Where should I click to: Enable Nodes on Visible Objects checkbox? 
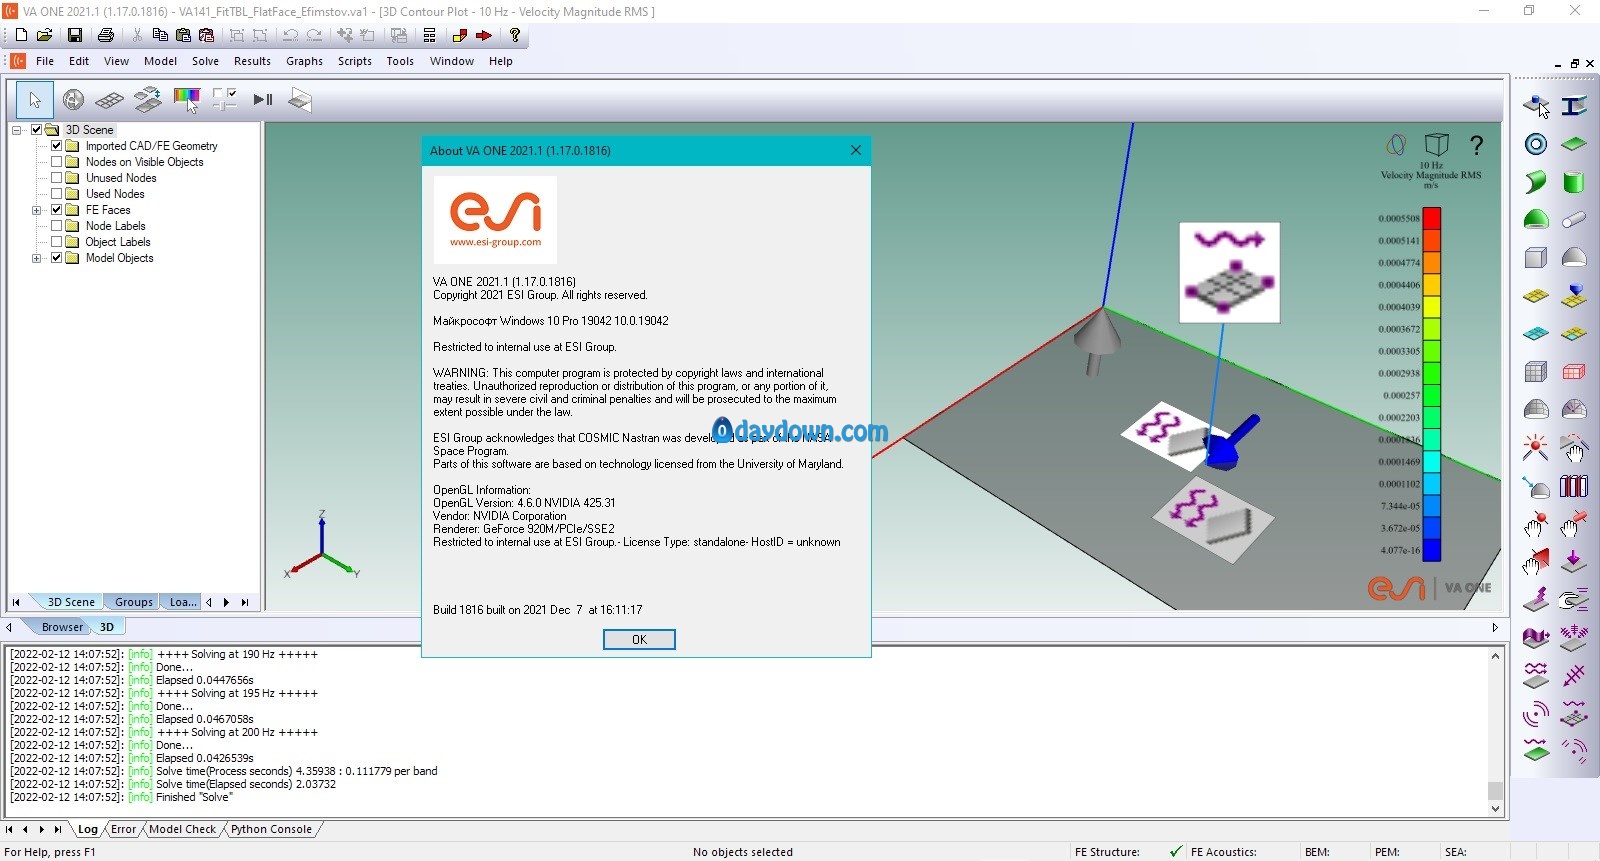57,162
